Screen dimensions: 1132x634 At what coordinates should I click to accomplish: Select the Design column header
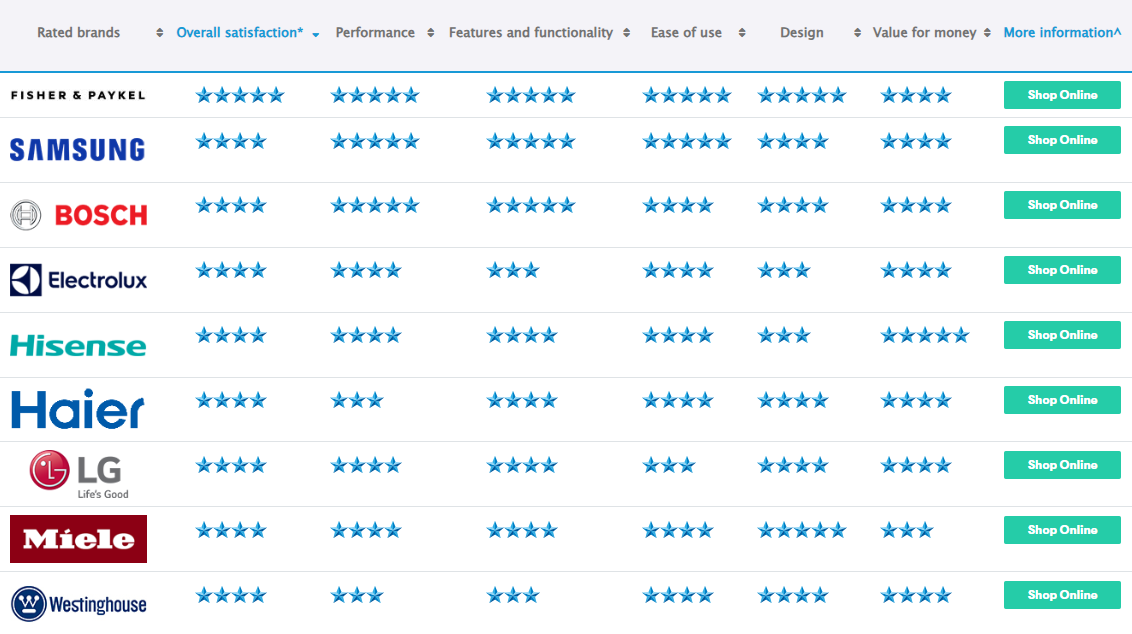(802, 32)
